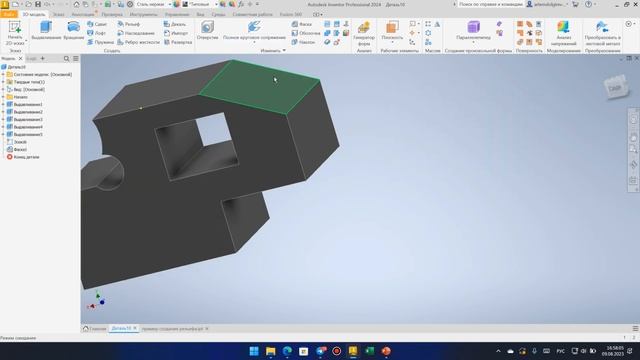Viewport: 640px width, 360px height.
Task: Start a 2D sketch (Начать 2D эскиз)
Action: (x=15, y=33)
